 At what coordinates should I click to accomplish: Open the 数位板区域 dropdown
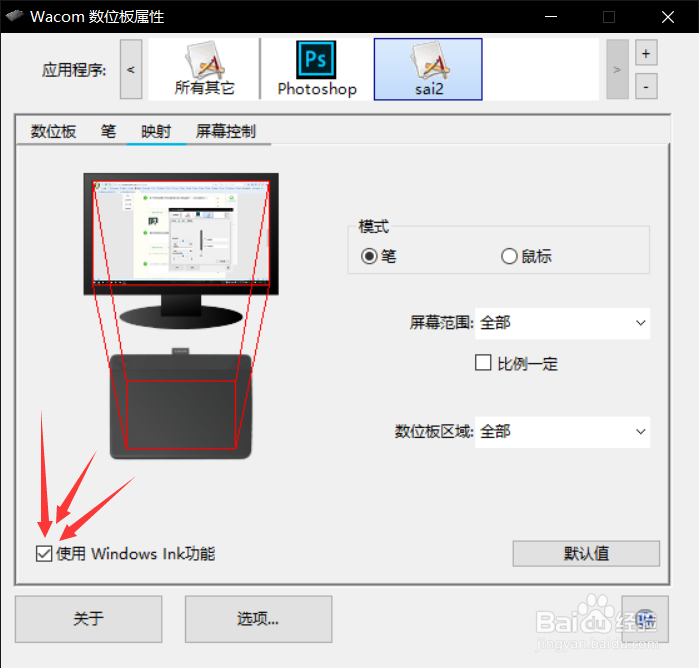(x=562, y=432)
